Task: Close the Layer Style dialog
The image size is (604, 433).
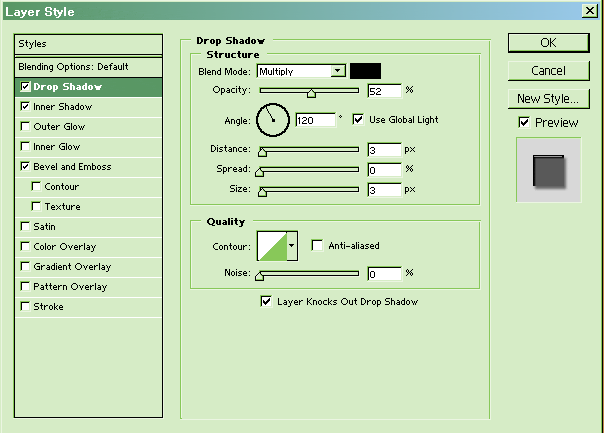Action: click(x=590, y=11)
